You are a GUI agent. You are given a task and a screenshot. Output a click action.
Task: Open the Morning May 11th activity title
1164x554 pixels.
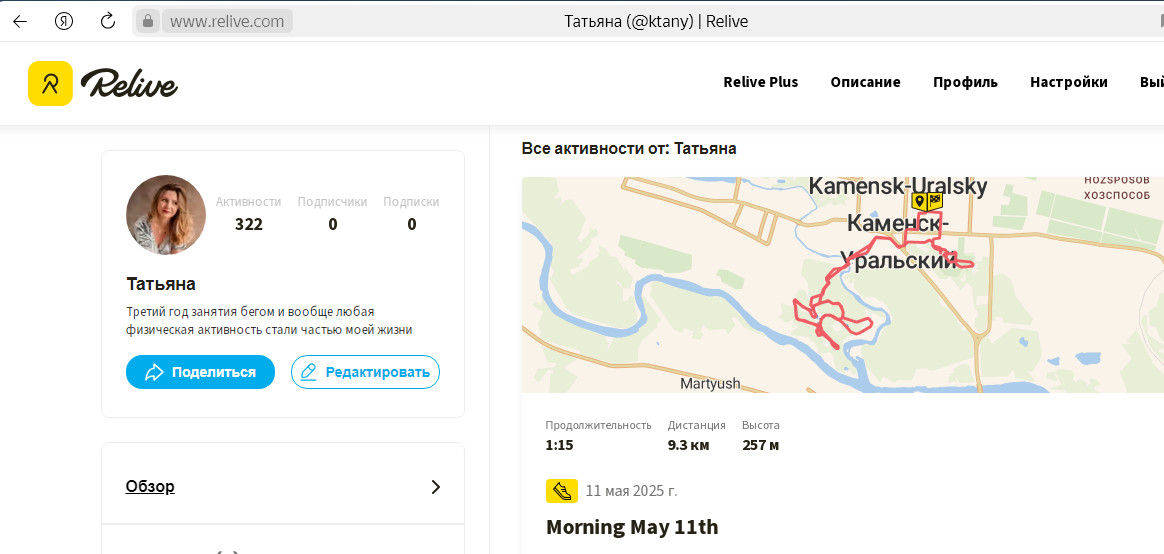pos(632,527)
